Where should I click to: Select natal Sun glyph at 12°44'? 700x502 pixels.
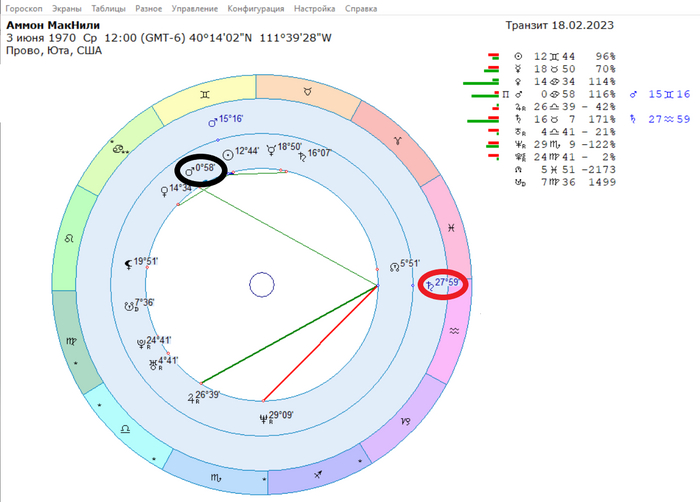228,155
